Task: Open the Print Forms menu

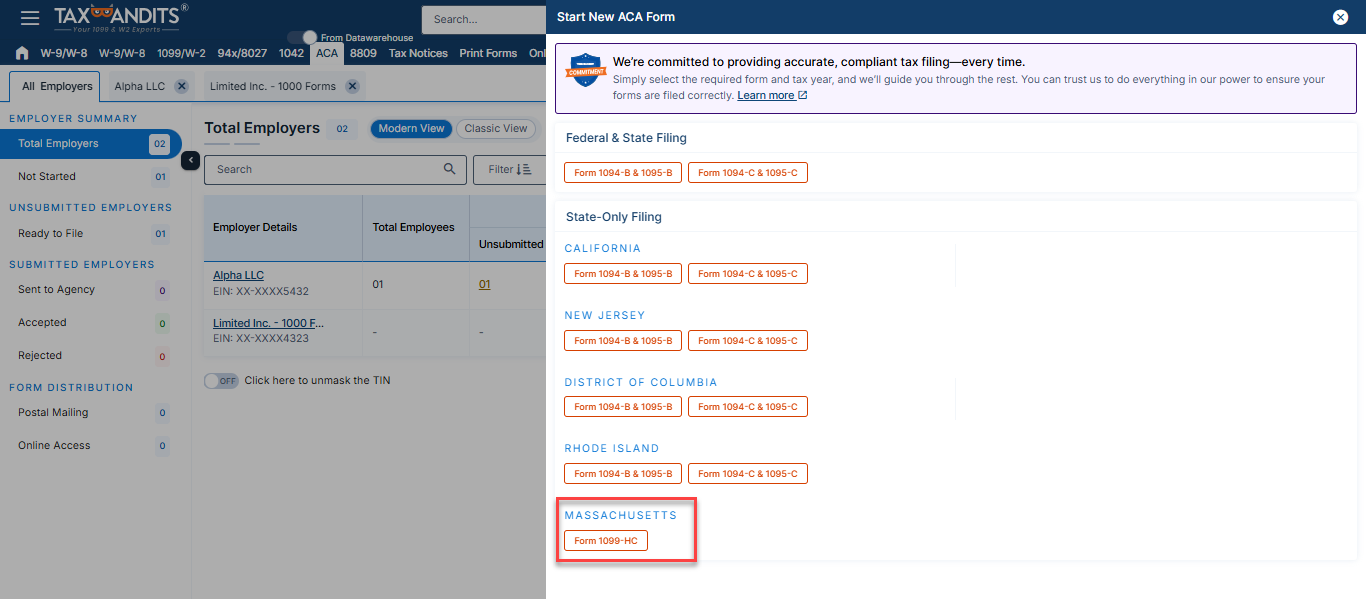Action: 488,54
